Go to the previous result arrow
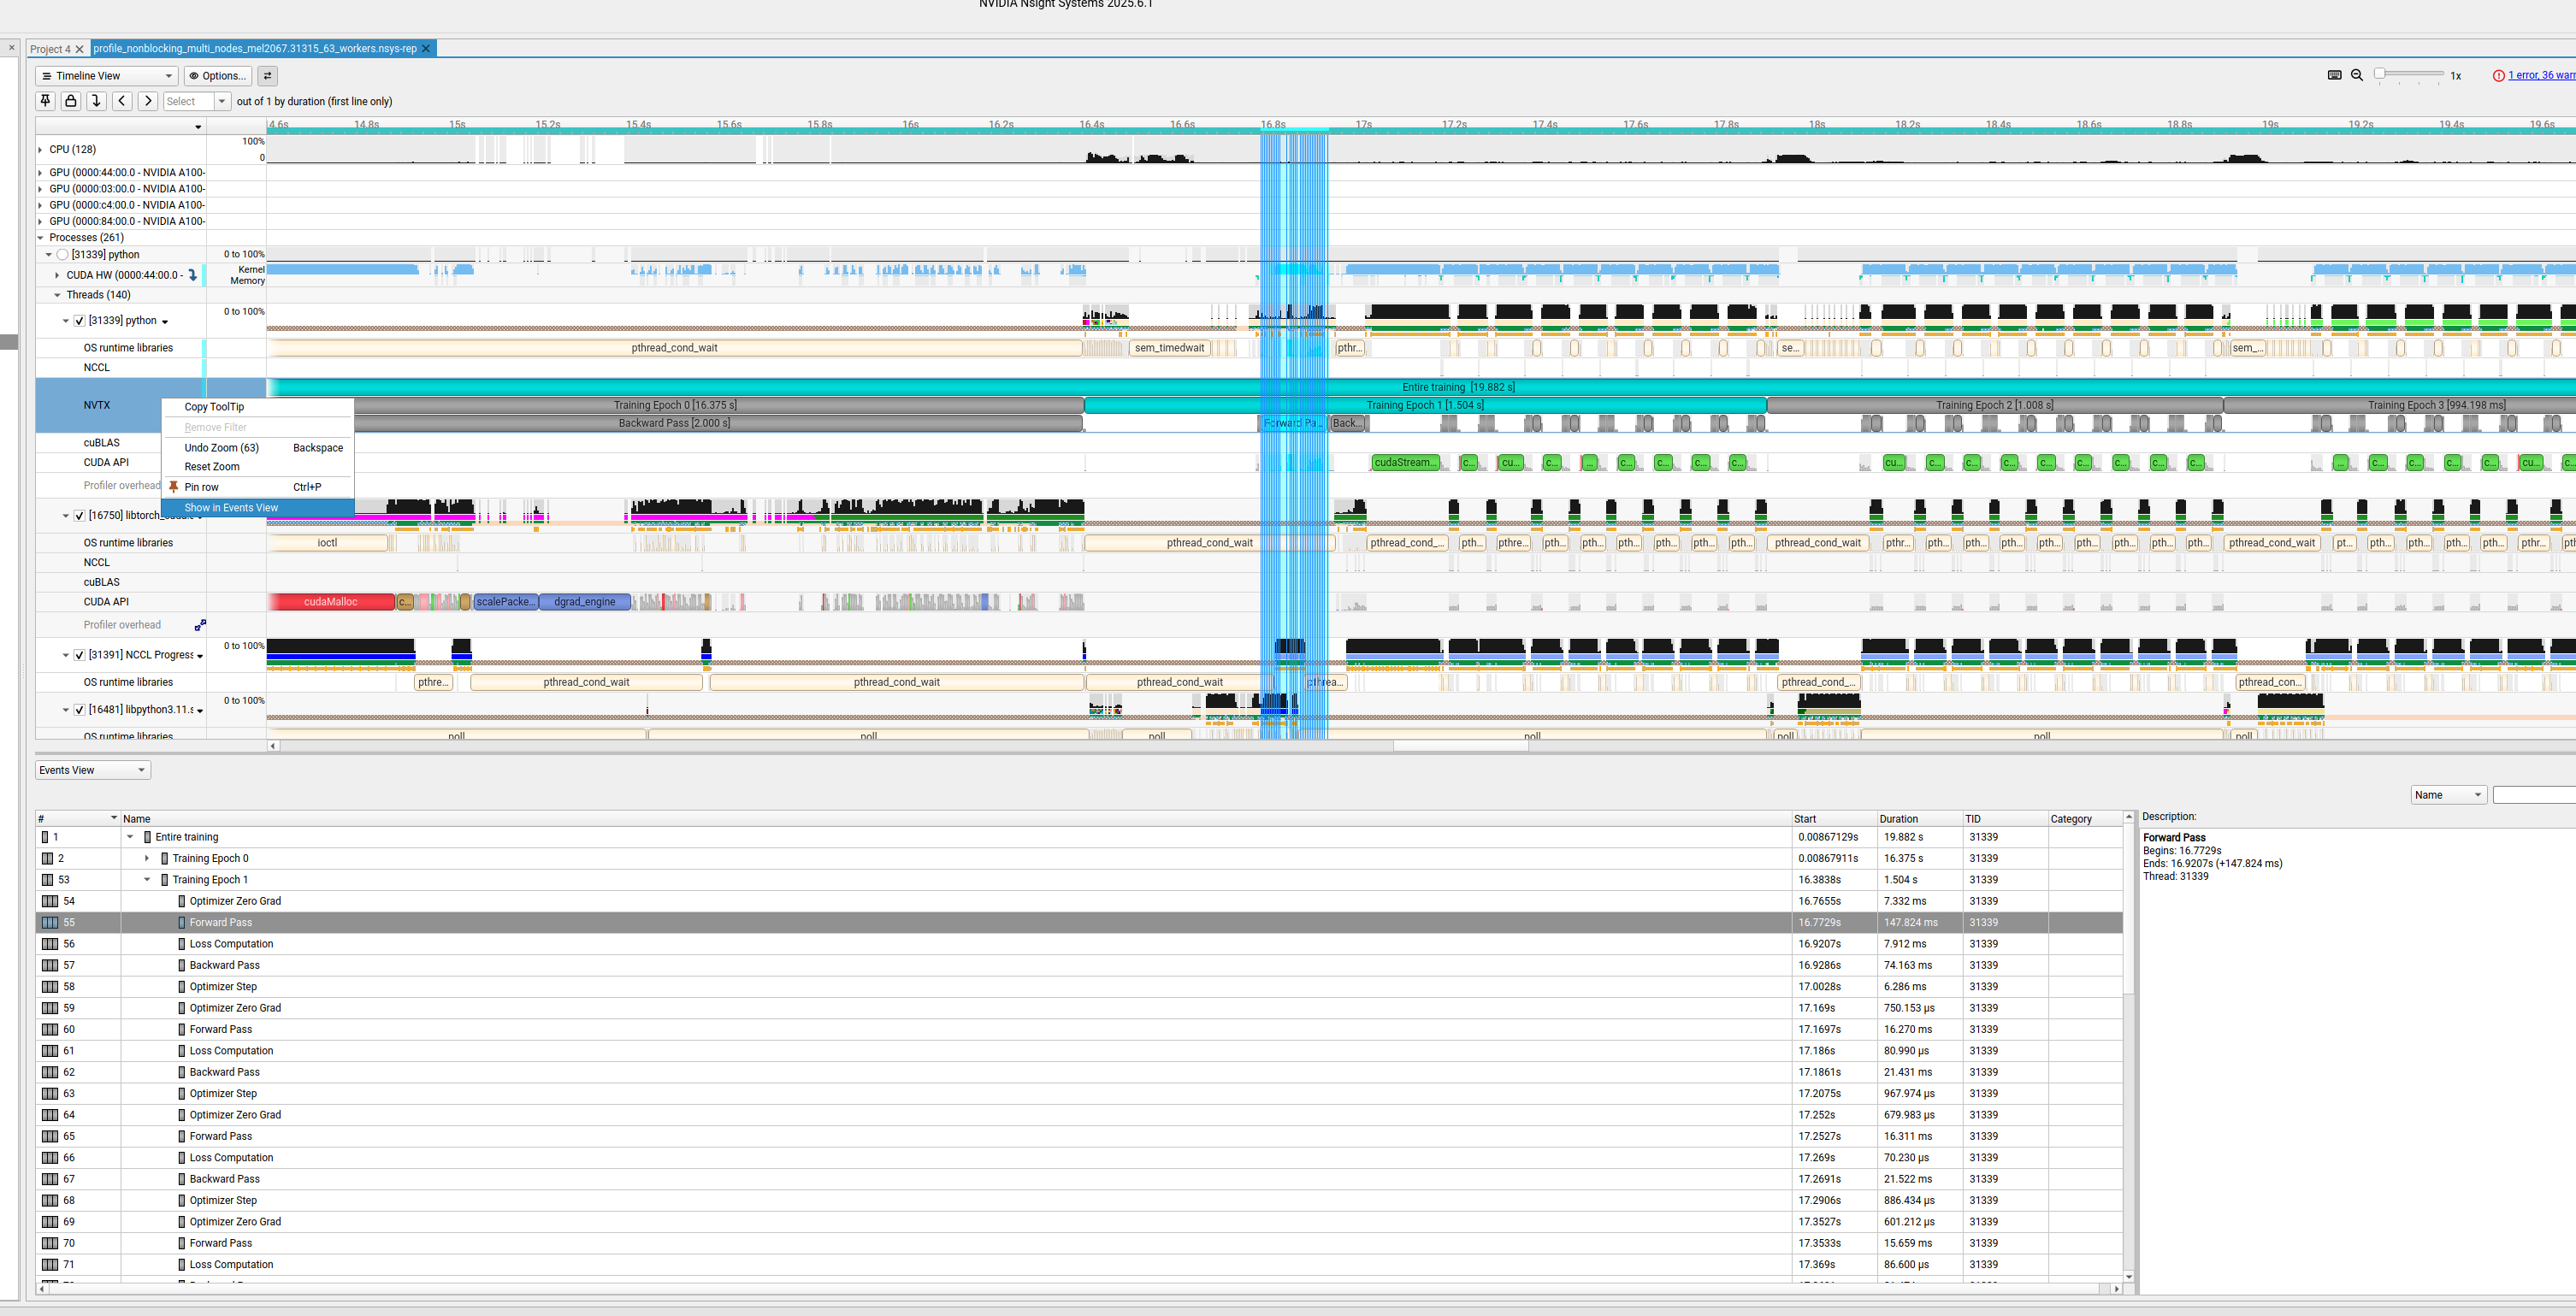The width and height of the screenshot is (2576, 1316). pyautogui.click(x=122, y=101)
